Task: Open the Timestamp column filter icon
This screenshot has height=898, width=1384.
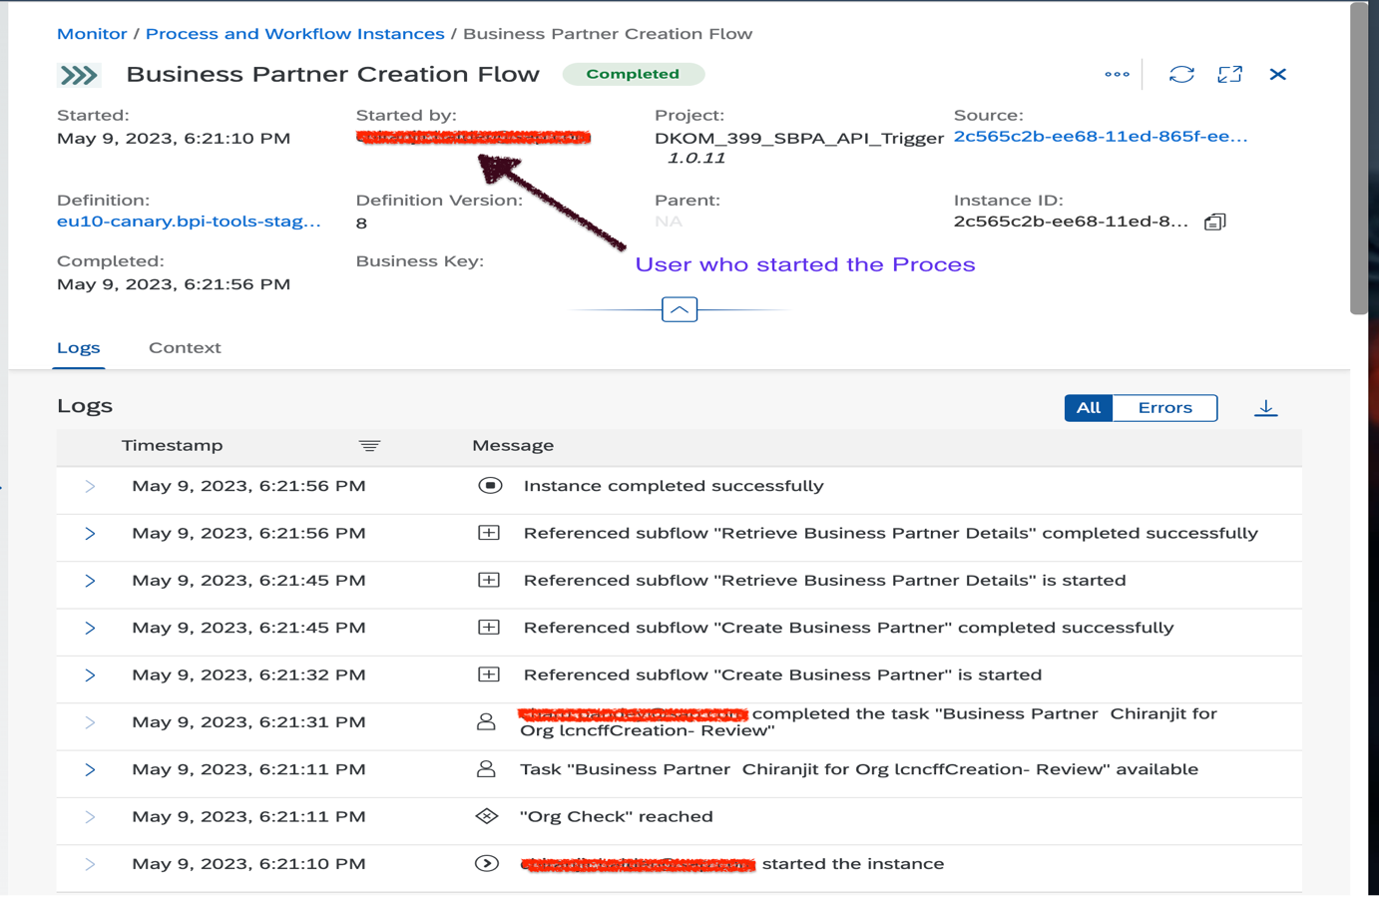Action: [369, 445]
